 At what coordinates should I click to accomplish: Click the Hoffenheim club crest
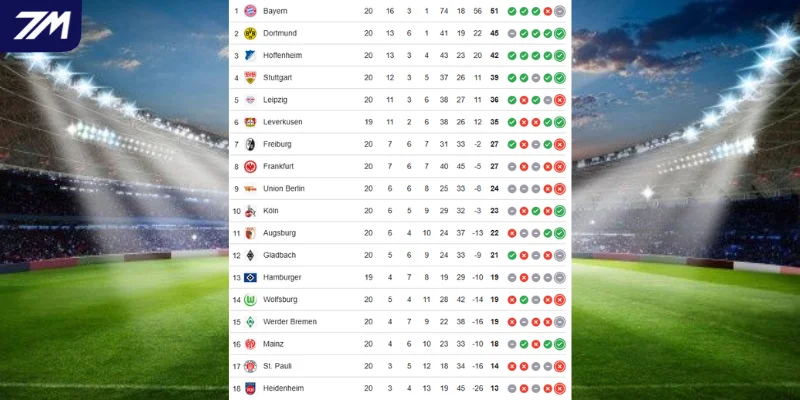[x=250, y=55]
